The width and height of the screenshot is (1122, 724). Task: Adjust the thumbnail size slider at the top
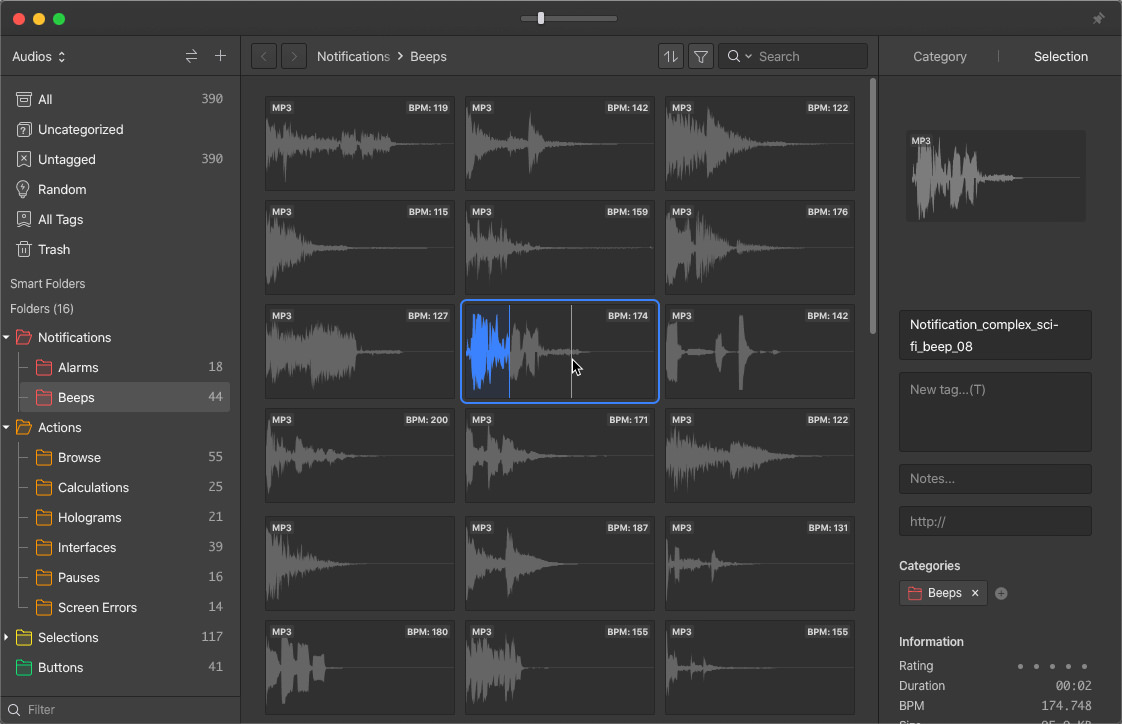coord(540,17)
